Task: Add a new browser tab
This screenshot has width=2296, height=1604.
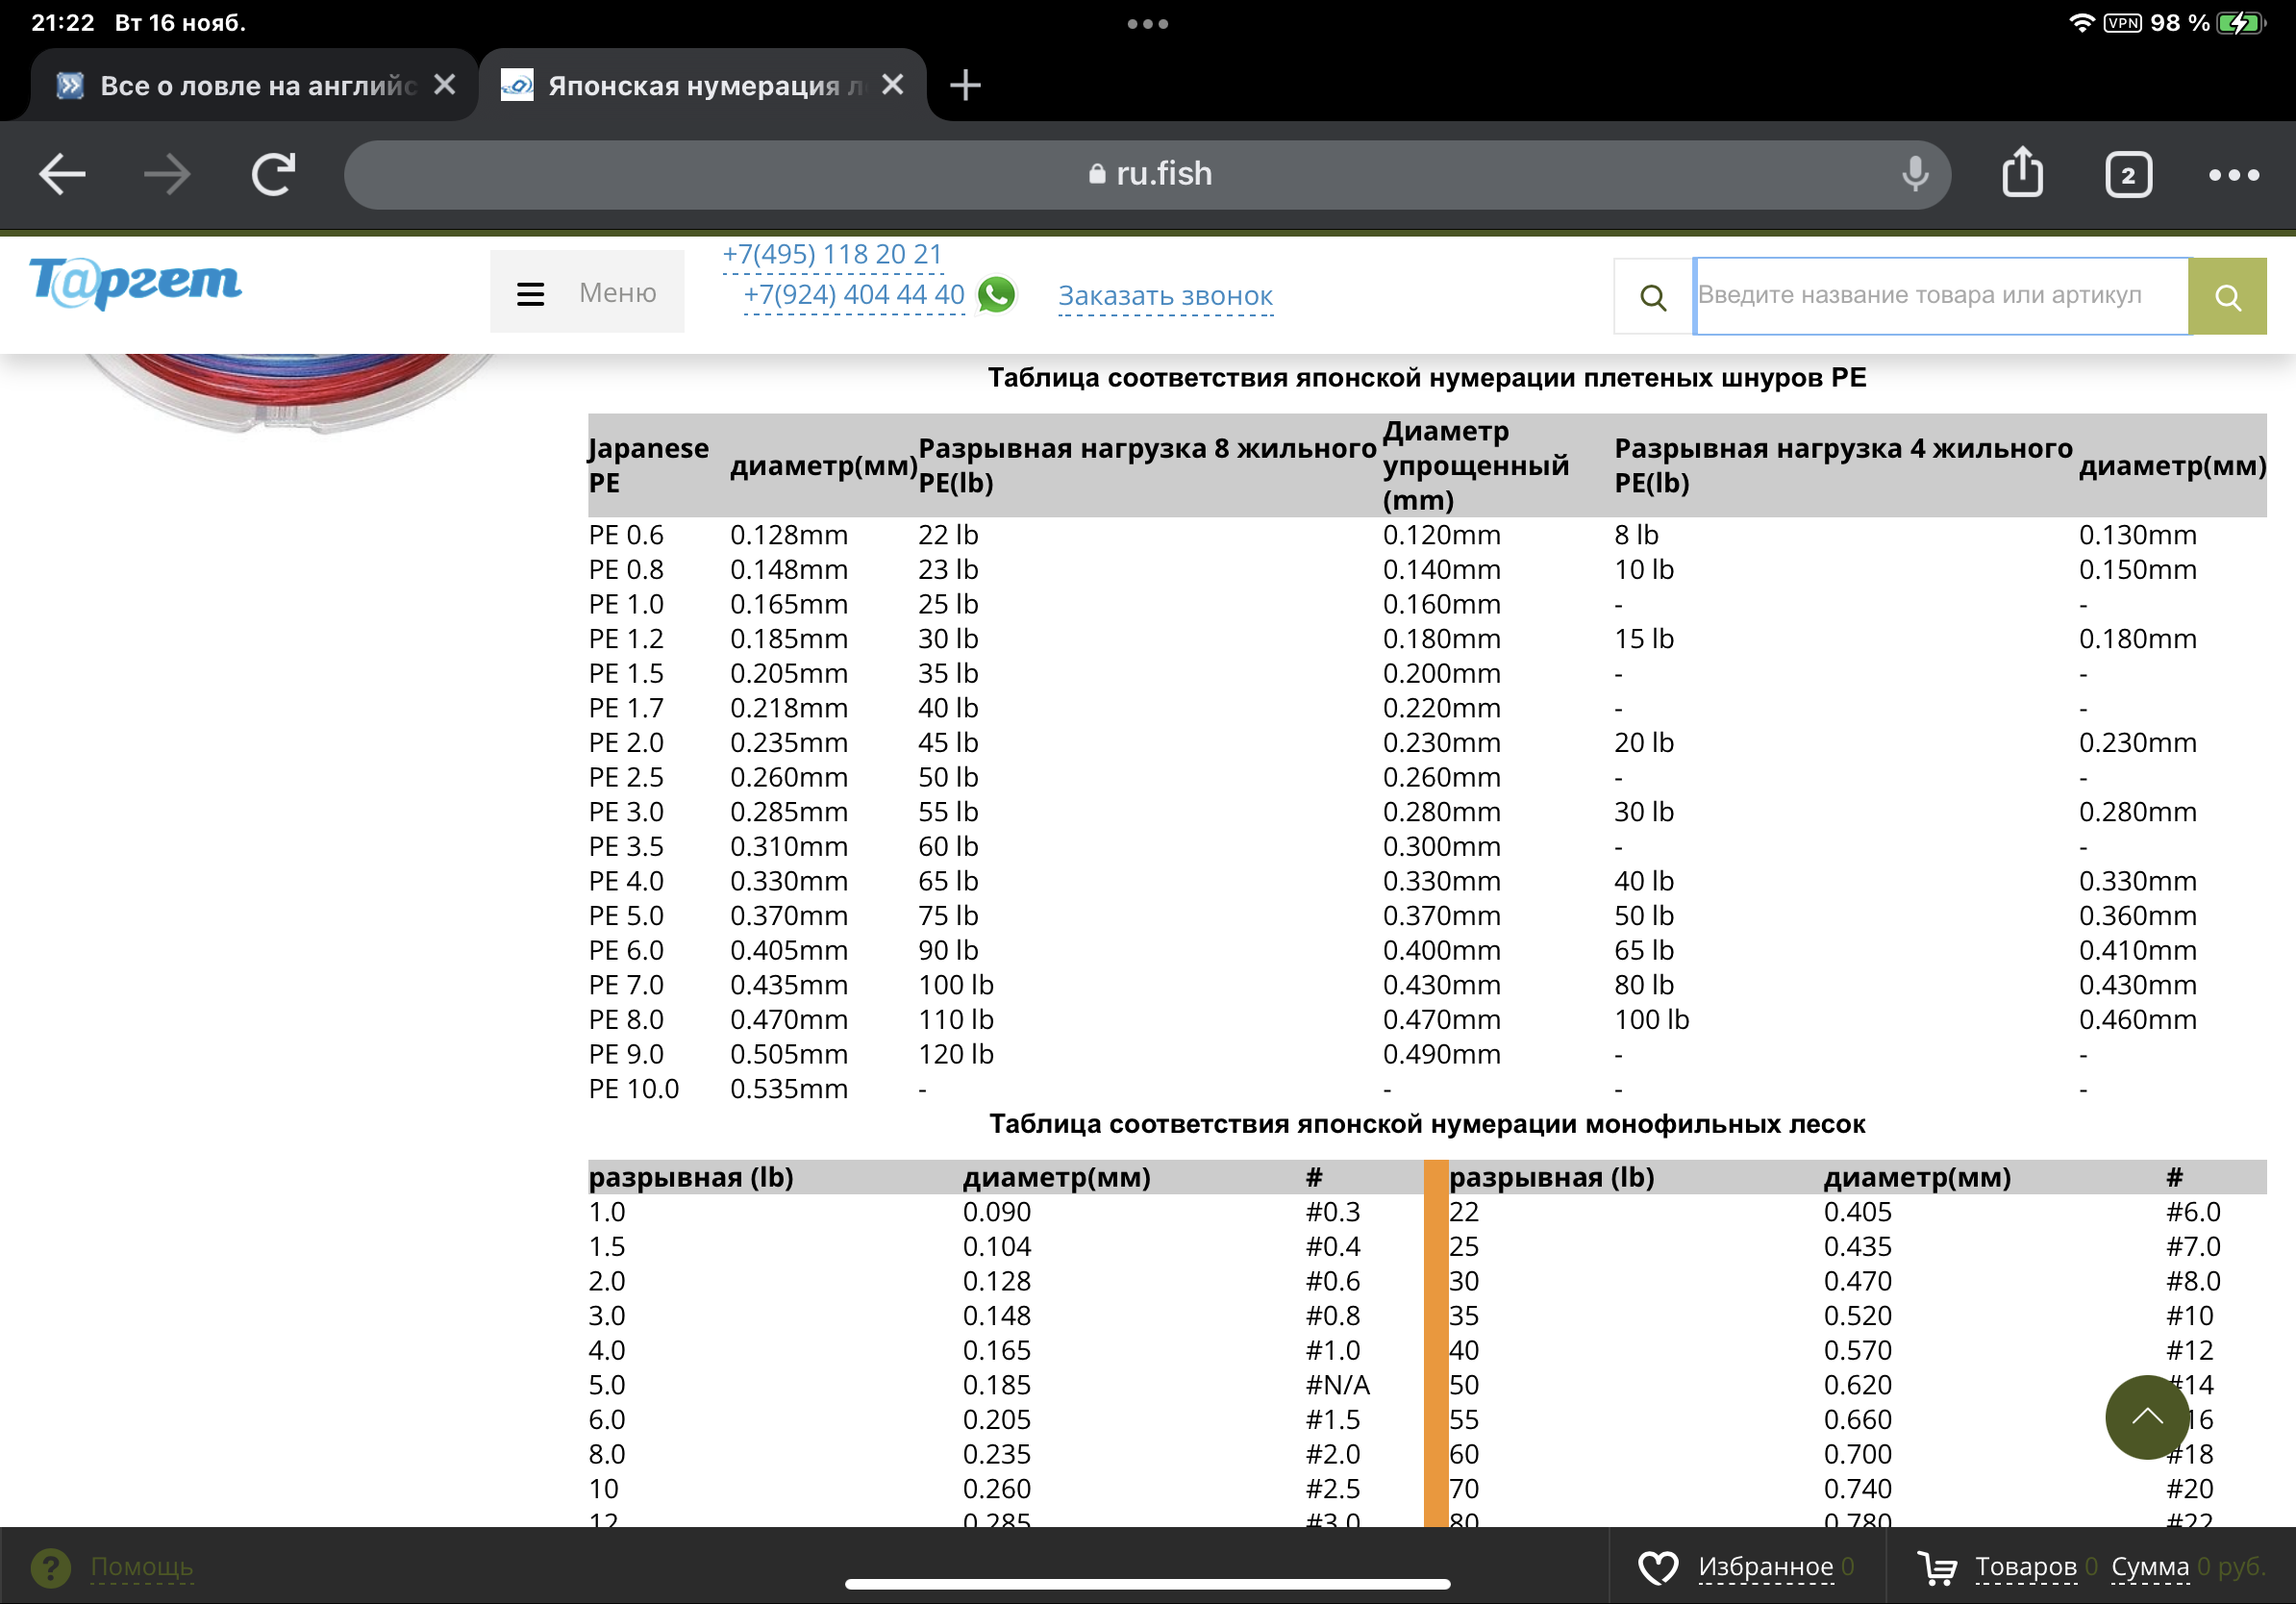Action: 965,85
